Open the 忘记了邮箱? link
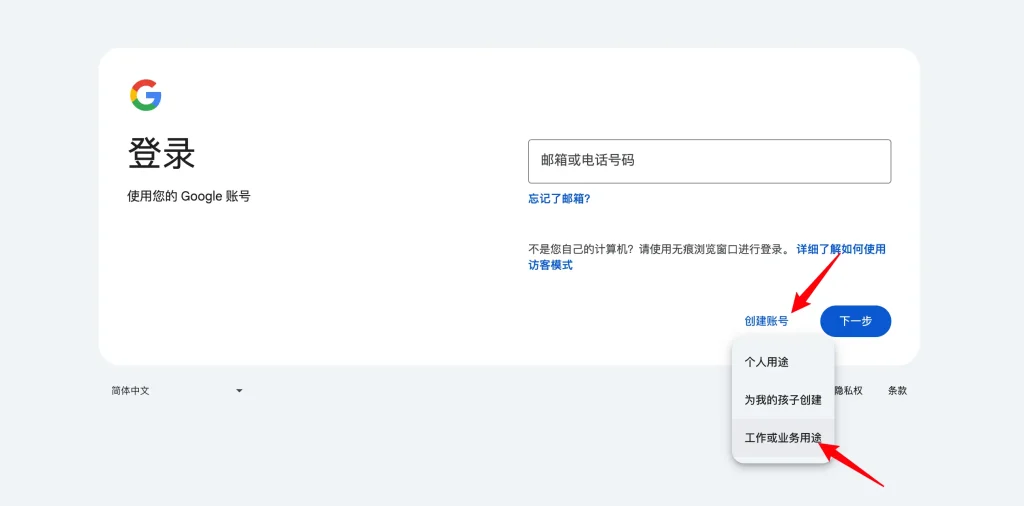 (559, 198)
